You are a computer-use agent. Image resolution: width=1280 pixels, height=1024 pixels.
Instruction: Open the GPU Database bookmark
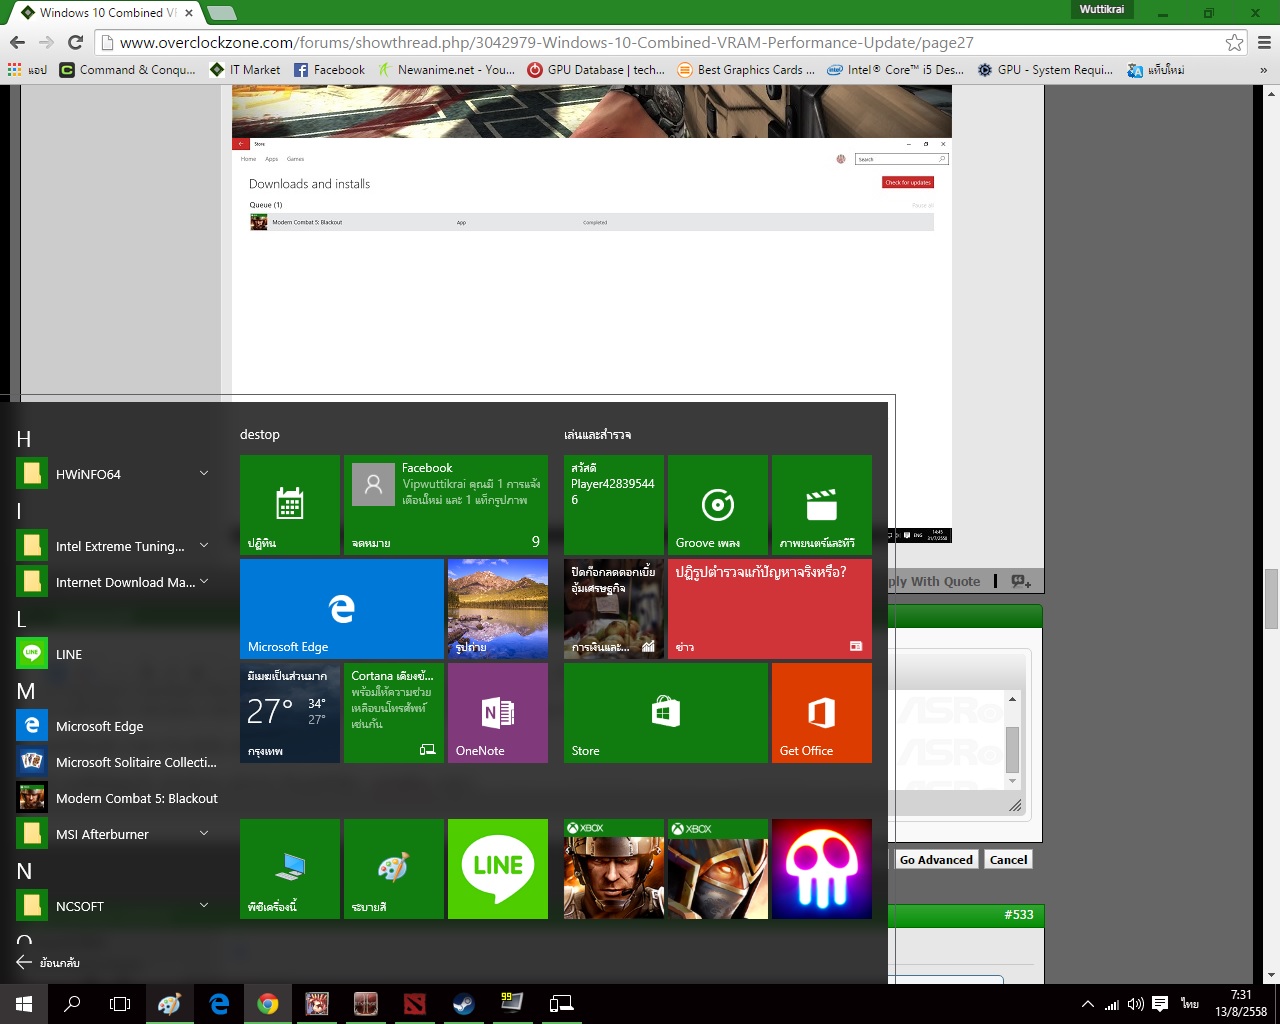[x=596, y=70]
